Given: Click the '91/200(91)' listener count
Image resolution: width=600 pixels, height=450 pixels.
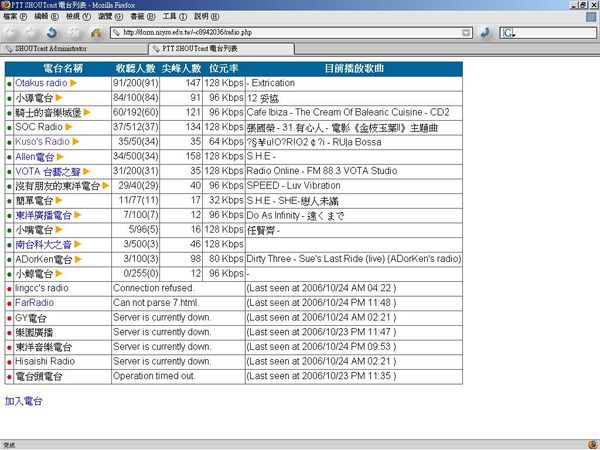Looking at the screenshot, I should tap(135, 83).
